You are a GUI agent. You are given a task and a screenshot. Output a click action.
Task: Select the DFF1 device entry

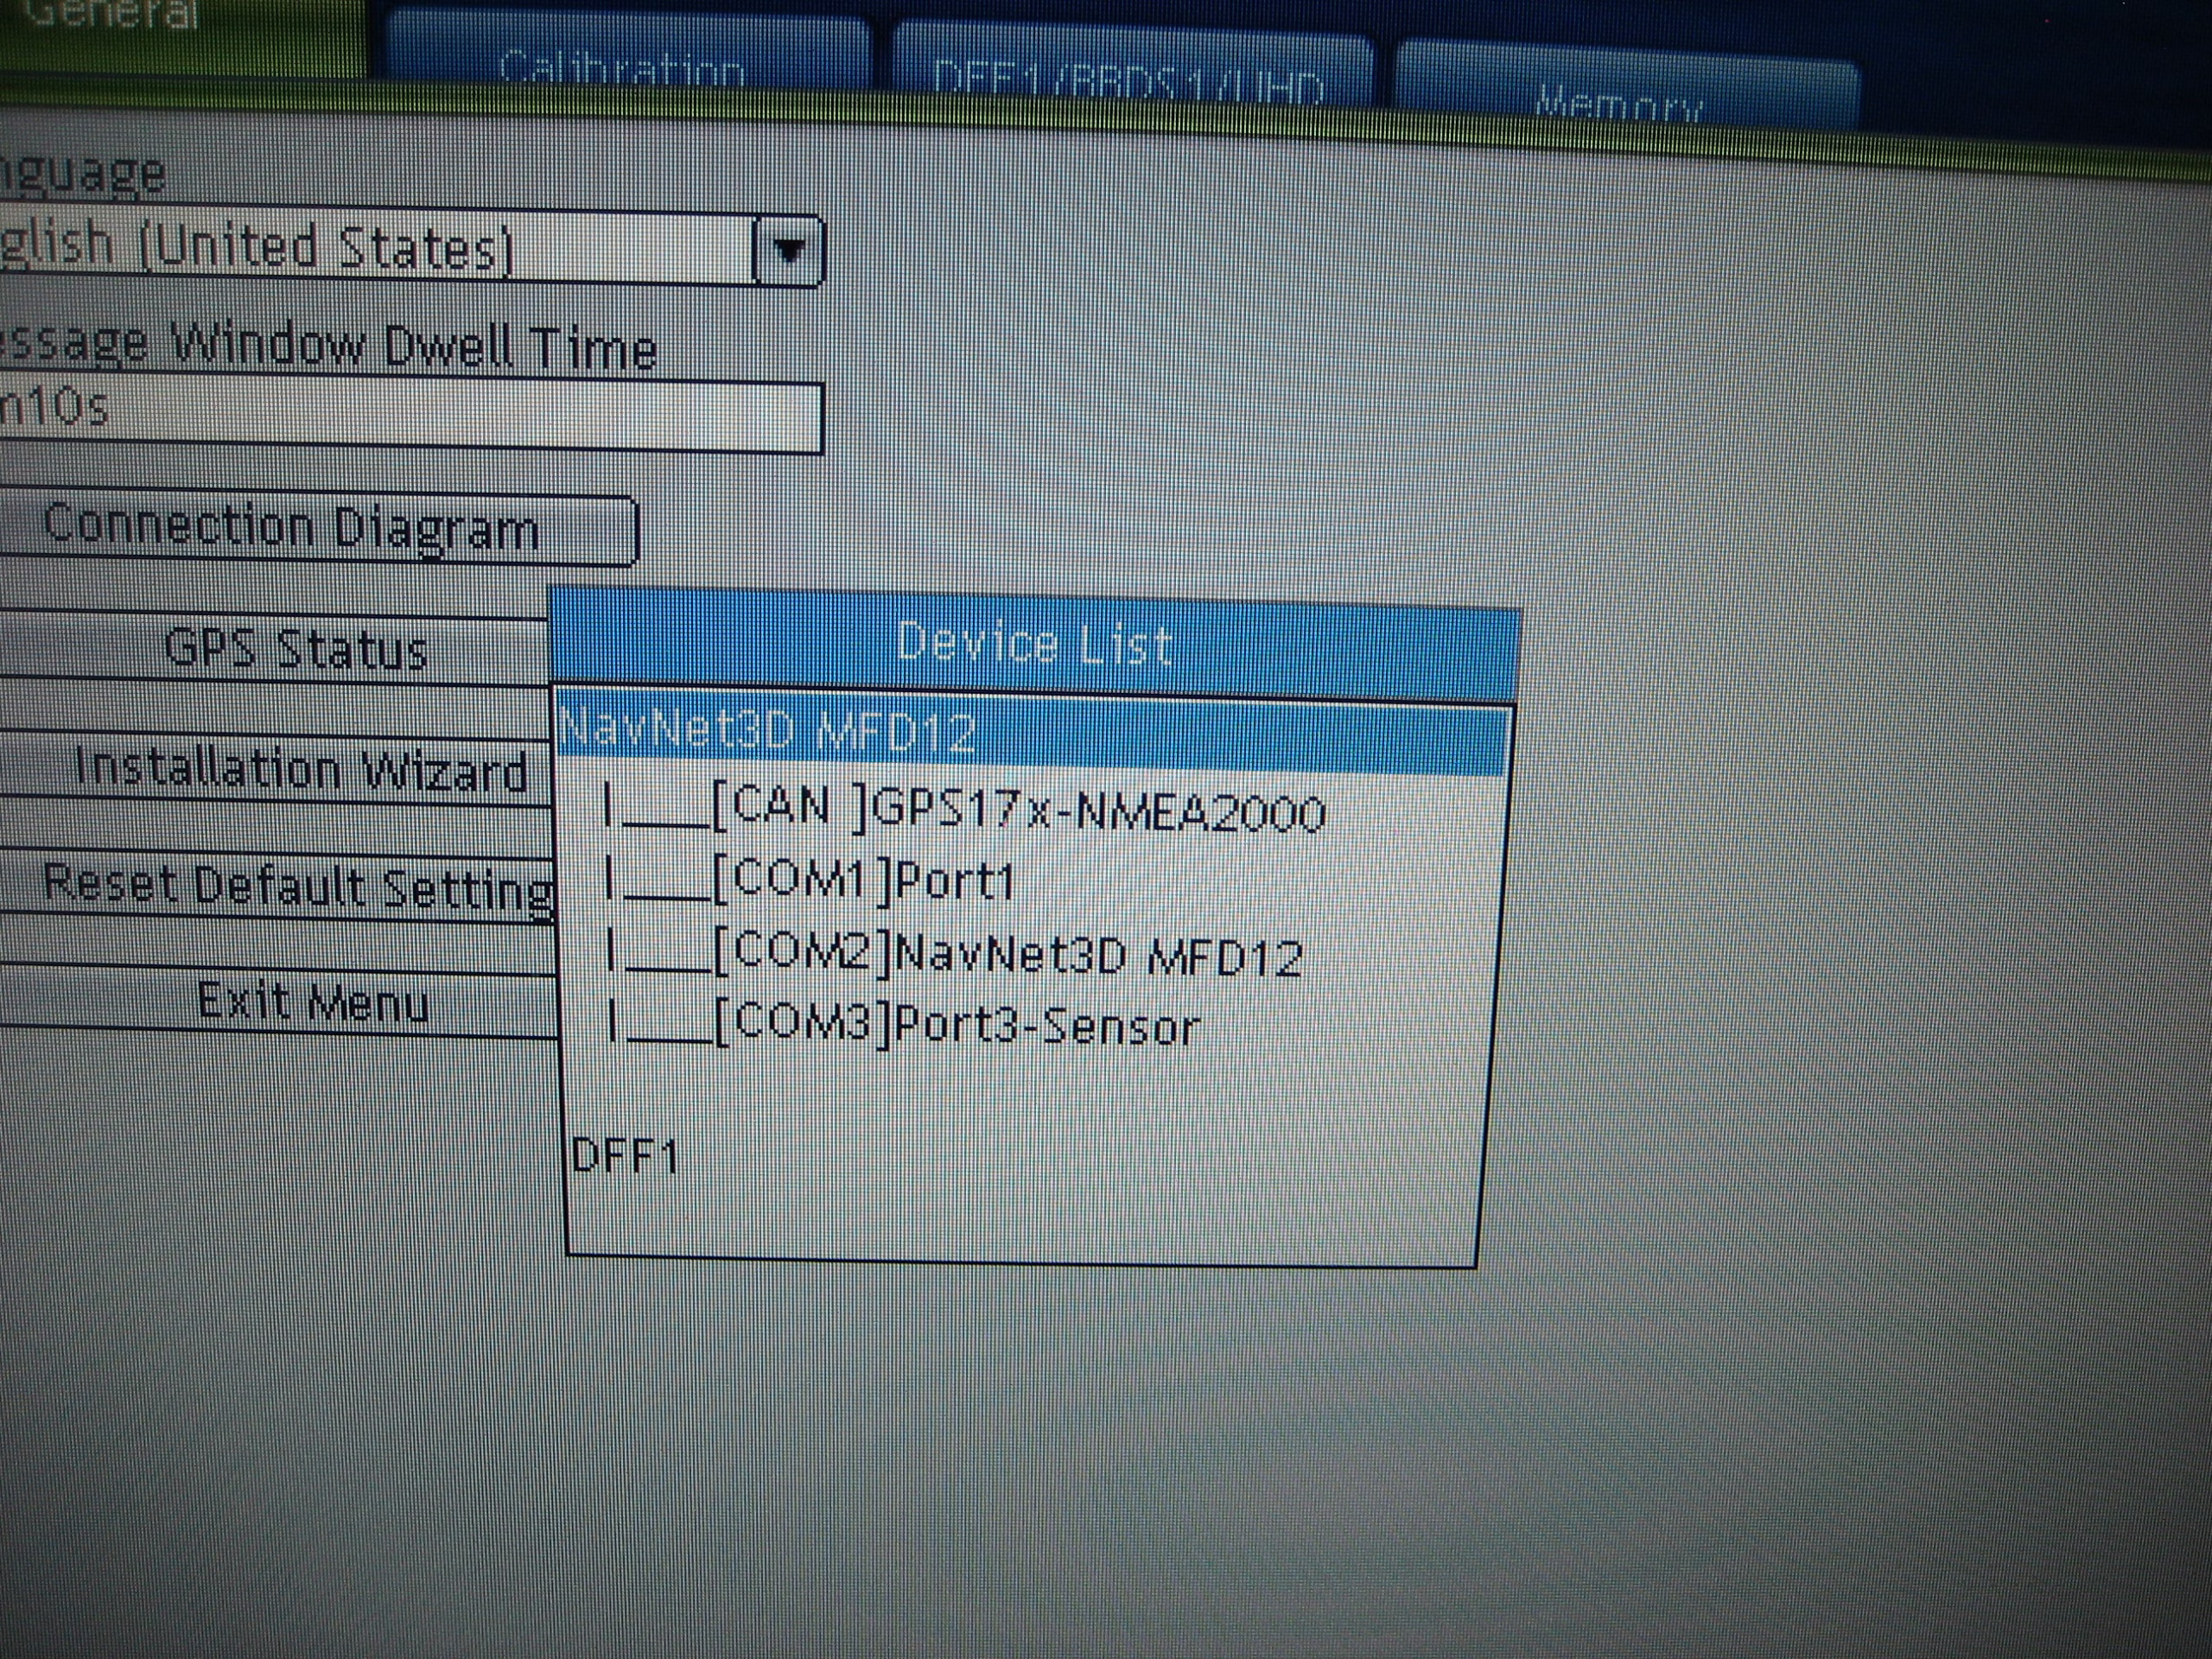625,1158
